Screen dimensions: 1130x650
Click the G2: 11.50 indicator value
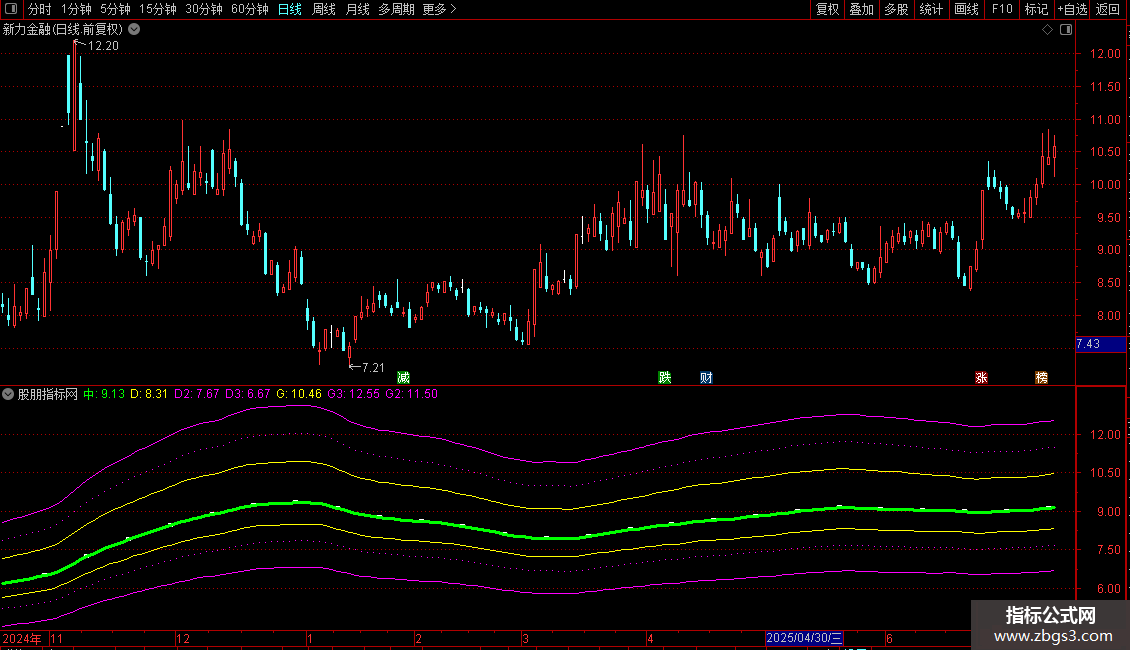point(411,394)
